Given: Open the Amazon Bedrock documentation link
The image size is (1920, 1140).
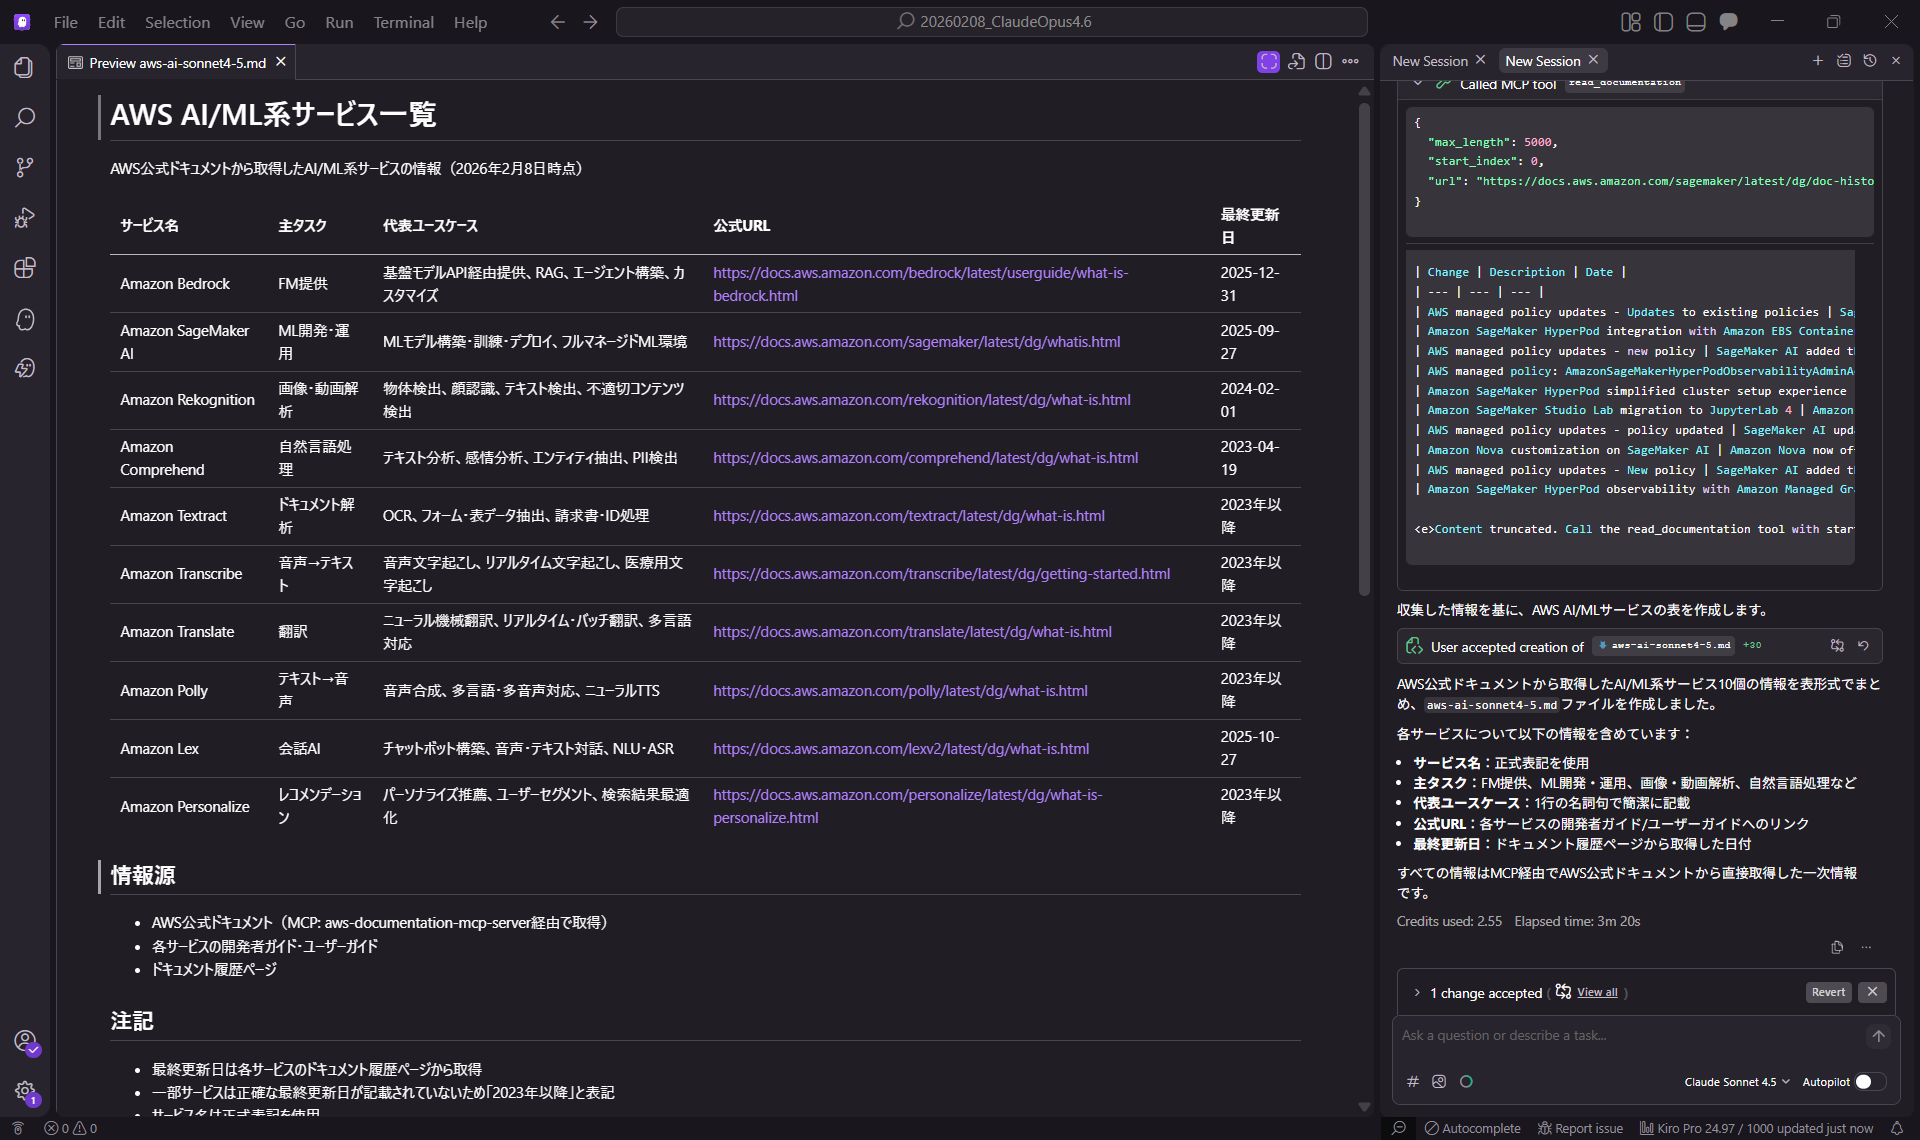Looking at the screenshot, I should pyautogui.click(x=919, y=272).
